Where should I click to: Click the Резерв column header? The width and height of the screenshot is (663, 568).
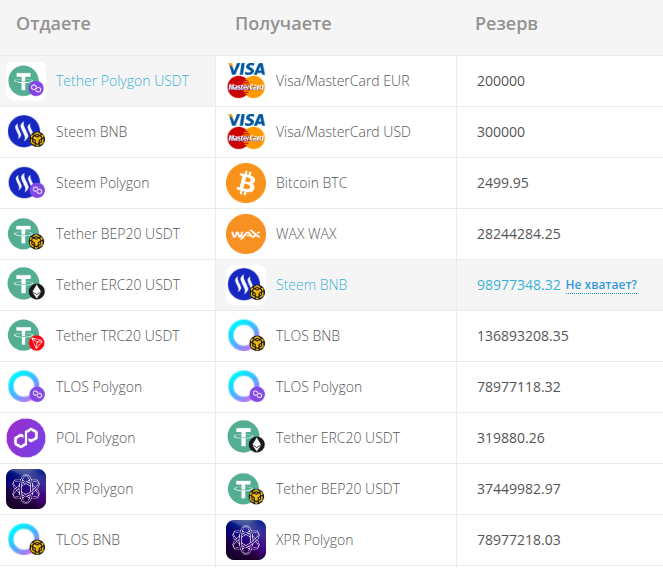click(506, 24)
